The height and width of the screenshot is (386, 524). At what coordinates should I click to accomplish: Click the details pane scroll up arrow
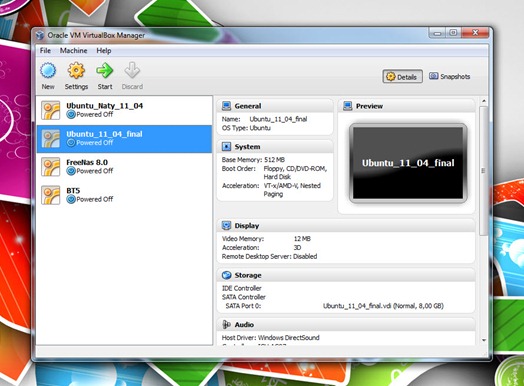pos(484,101)
